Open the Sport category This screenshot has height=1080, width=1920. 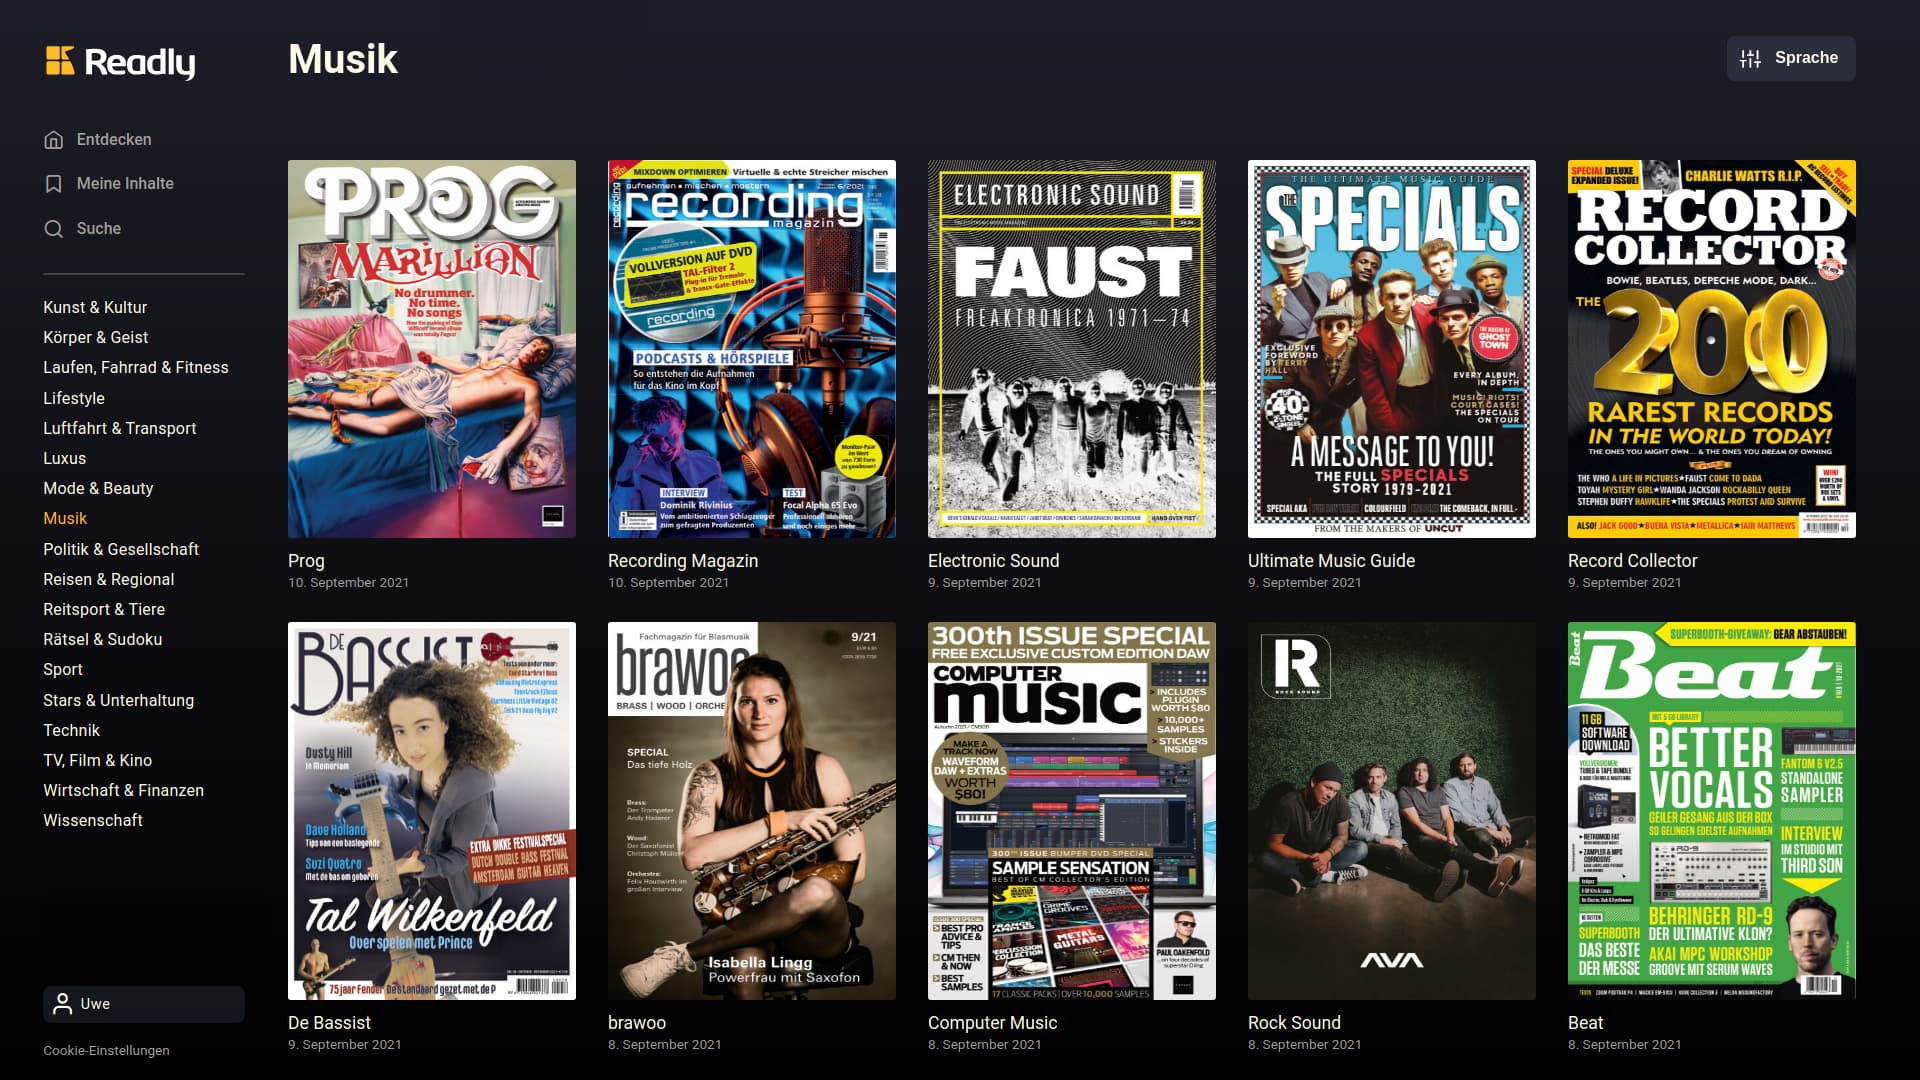(x=63, y=669)
